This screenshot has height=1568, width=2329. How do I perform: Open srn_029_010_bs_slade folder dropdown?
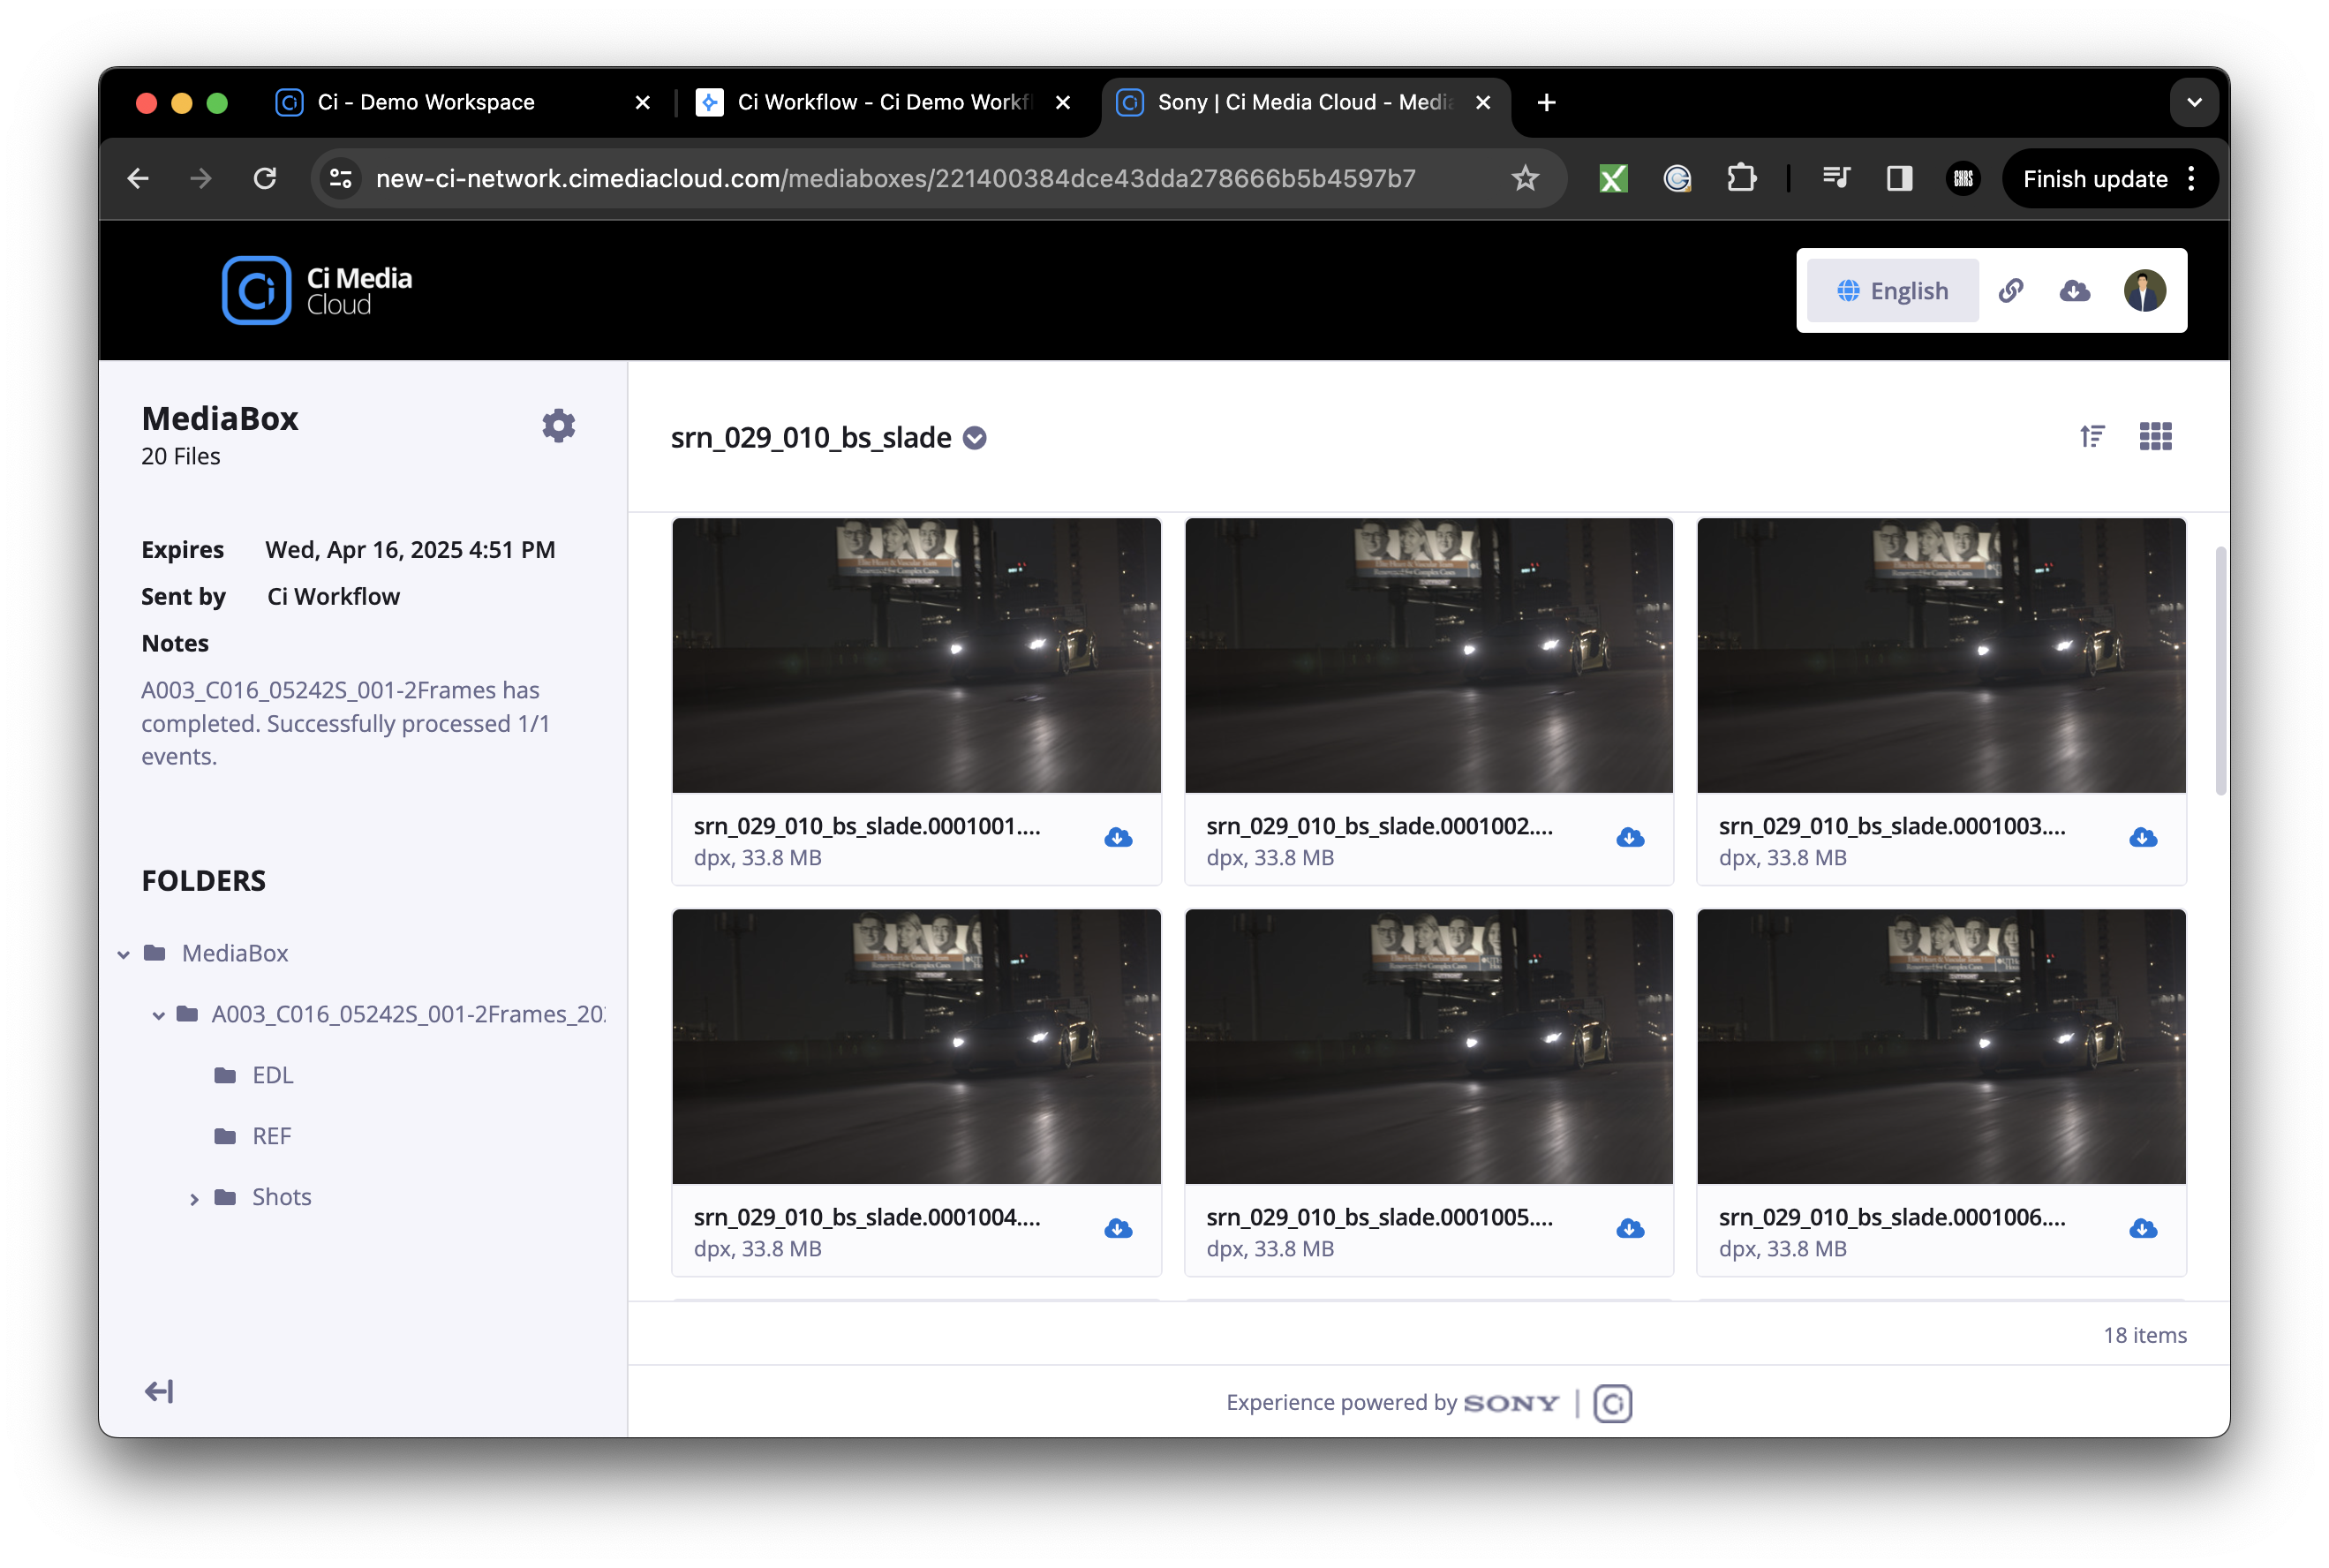[x=974, y=438]
